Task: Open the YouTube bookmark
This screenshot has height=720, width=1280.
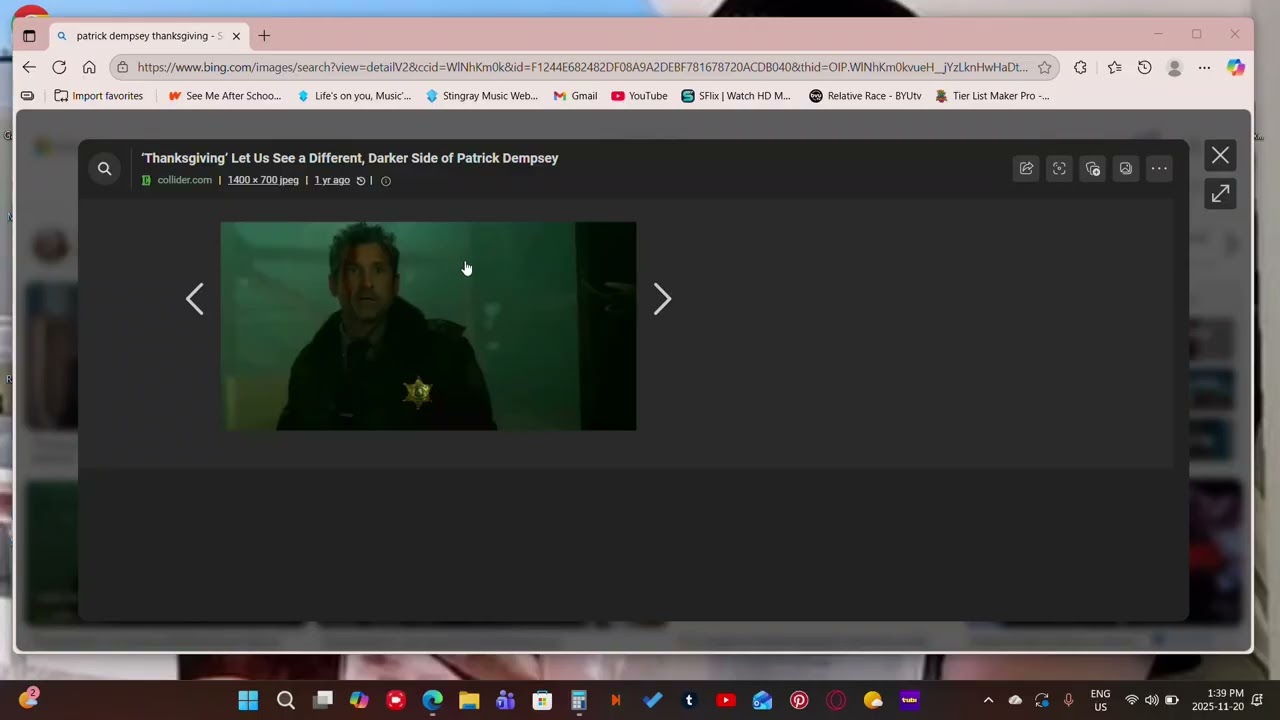Action: (x=639, y=96)
